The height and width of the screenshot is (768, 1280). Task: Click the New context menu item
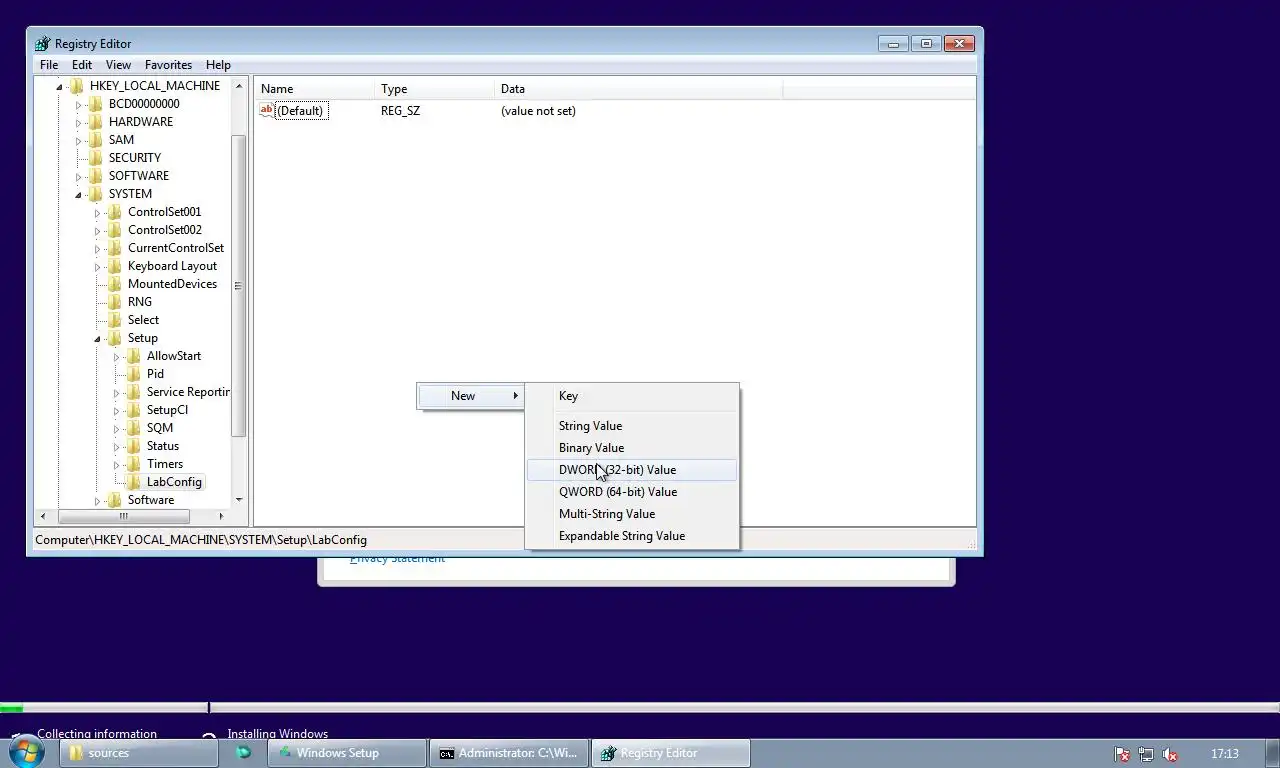coord(471,396)
